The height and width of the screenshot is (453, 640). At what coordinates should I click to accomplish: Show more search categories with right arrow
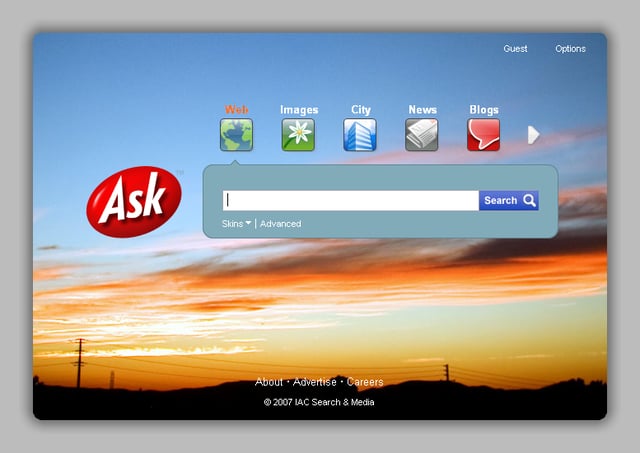(533, 135)
